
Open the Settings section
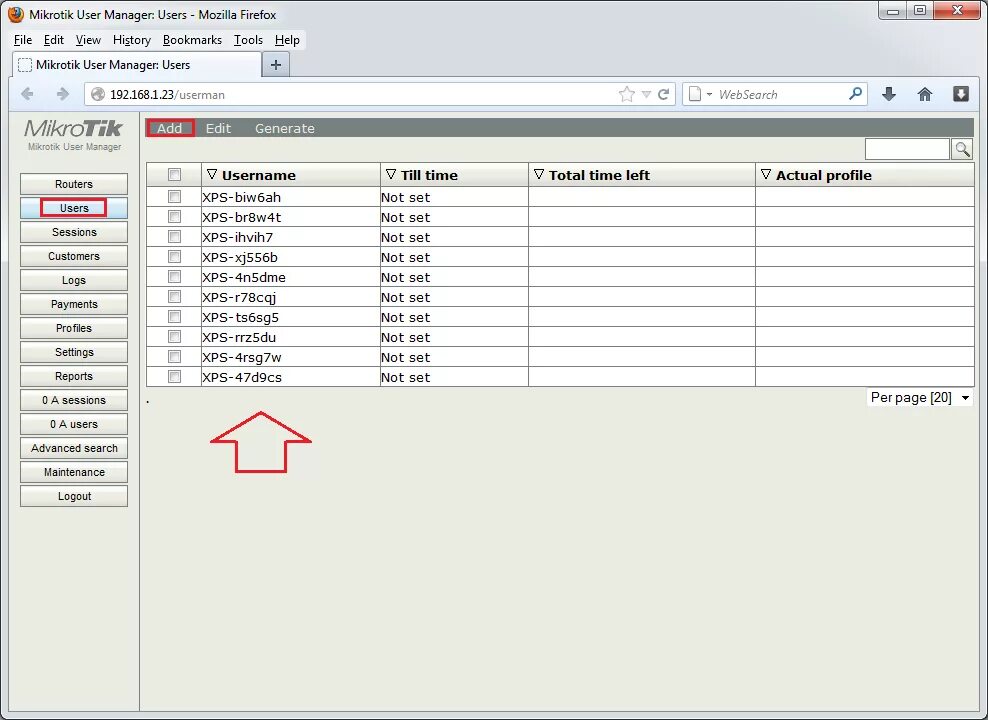pos(74,351)
